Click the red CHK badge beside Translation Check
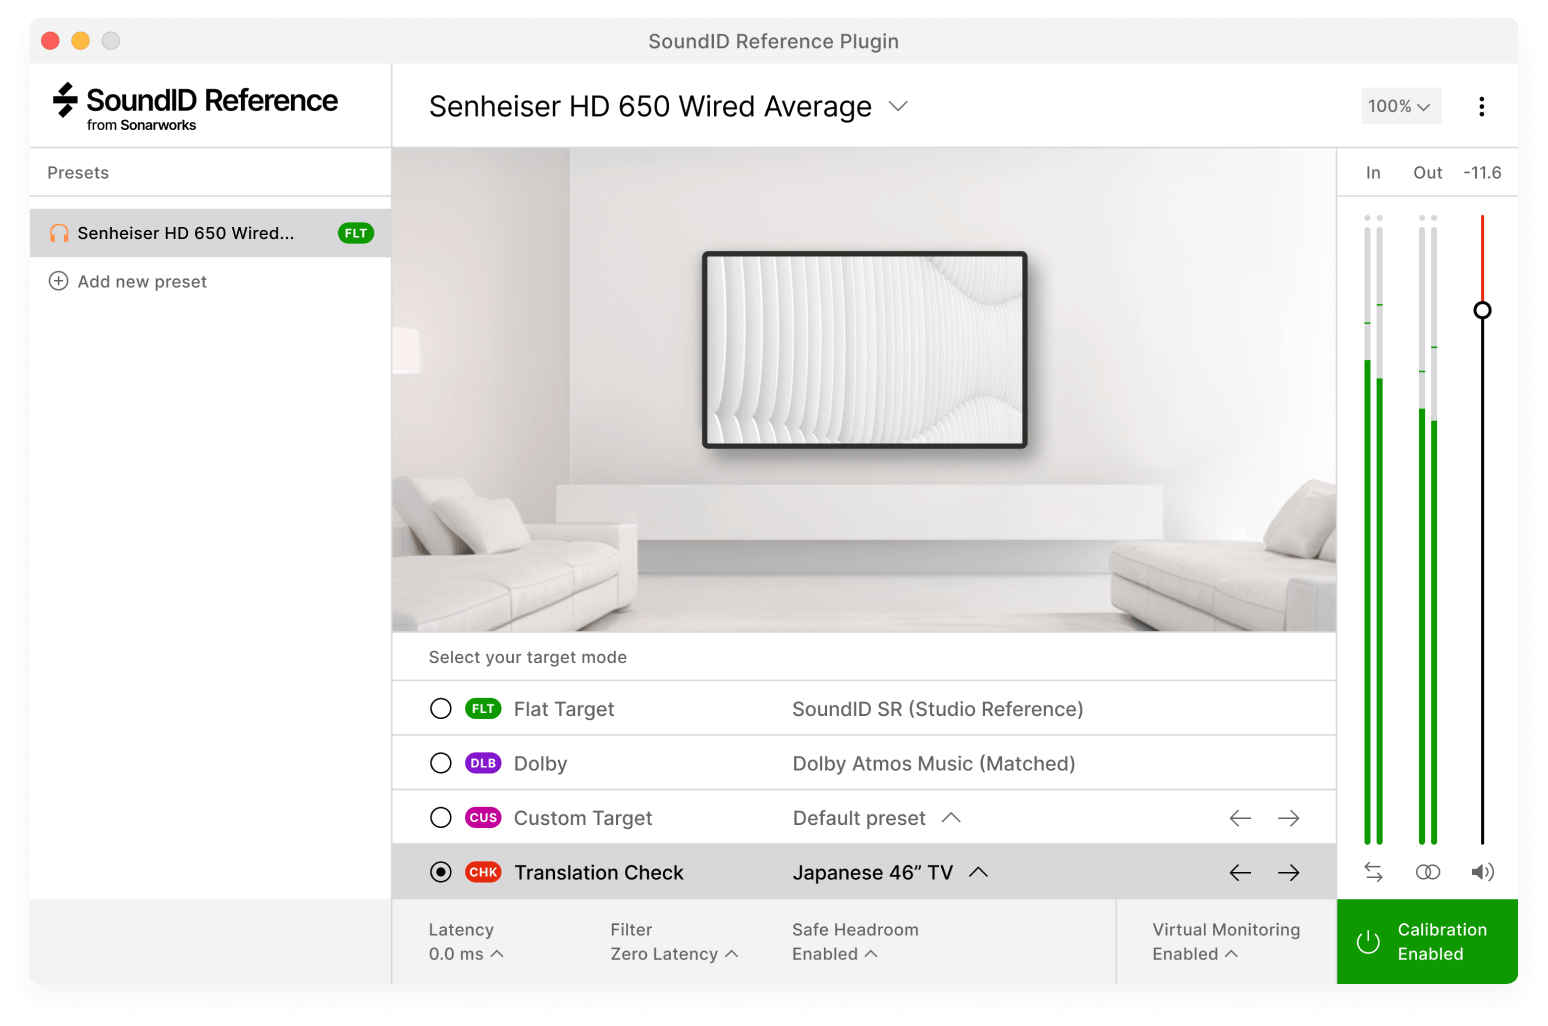Image resolution: width=1548 pixels, height=1026 pixels. pyautogui.click(x=483, y=871)
